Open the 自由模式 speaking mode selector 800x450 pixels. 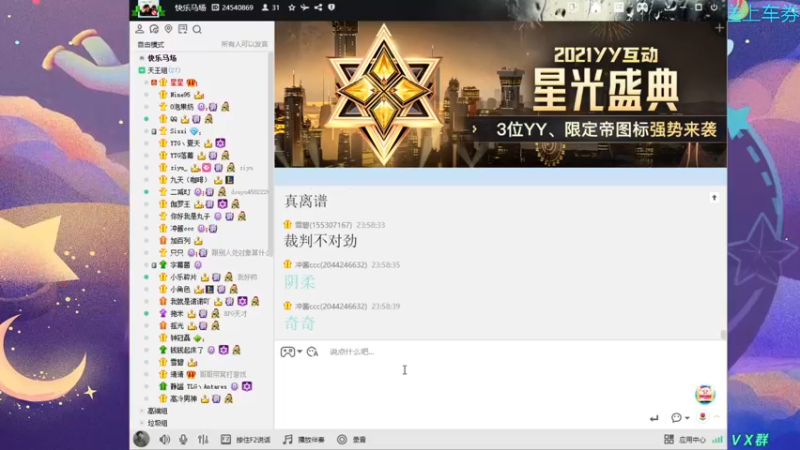point(151,44)
